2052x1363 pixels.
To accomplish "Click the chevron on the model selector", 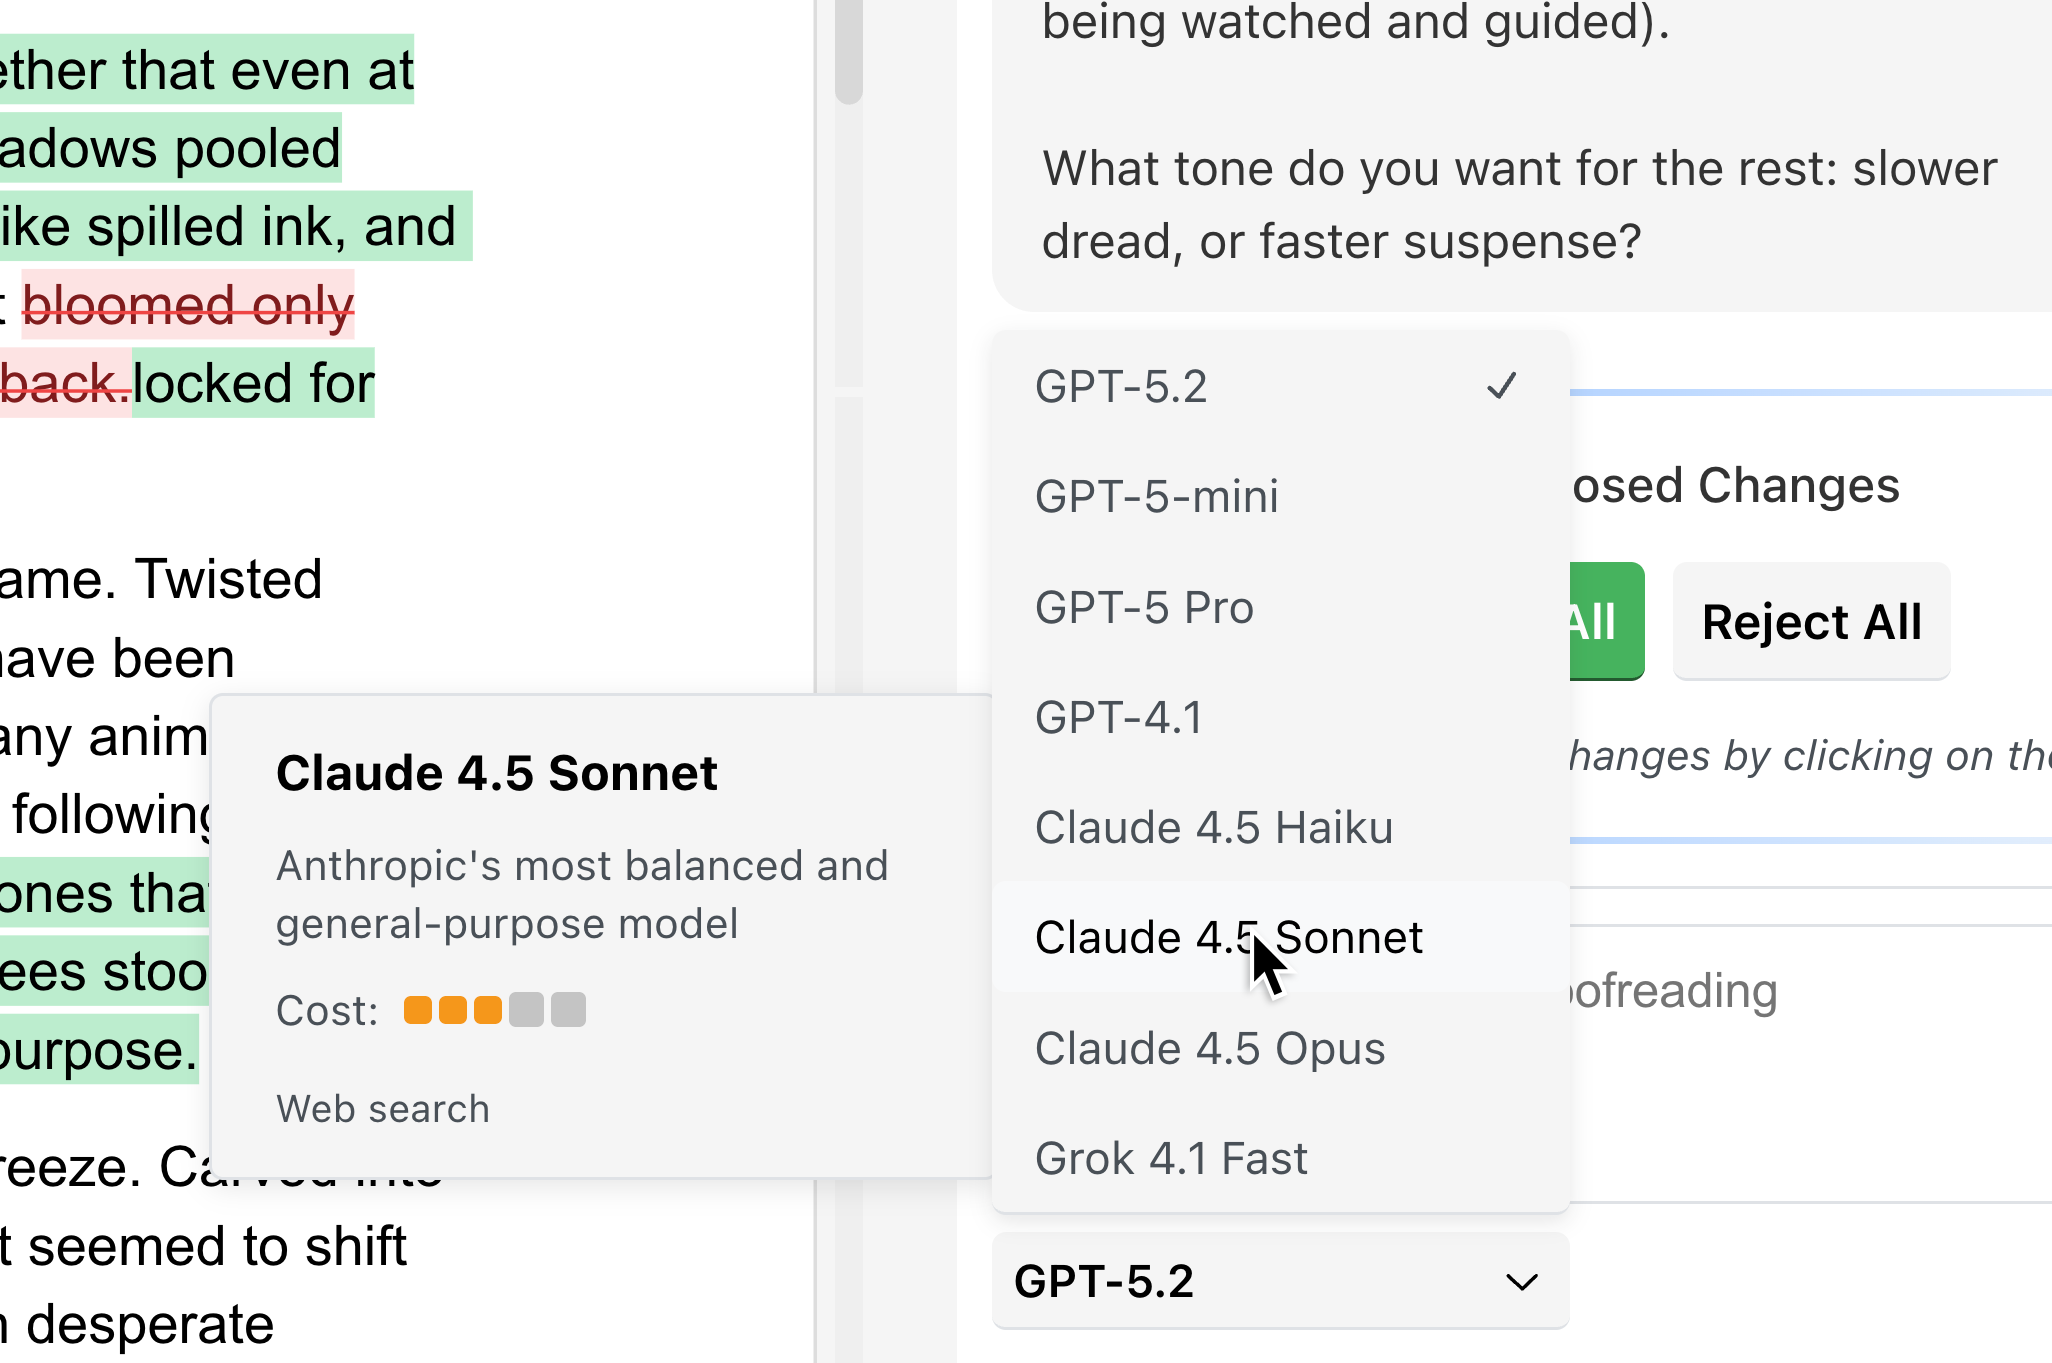I will [1522, 1282].
